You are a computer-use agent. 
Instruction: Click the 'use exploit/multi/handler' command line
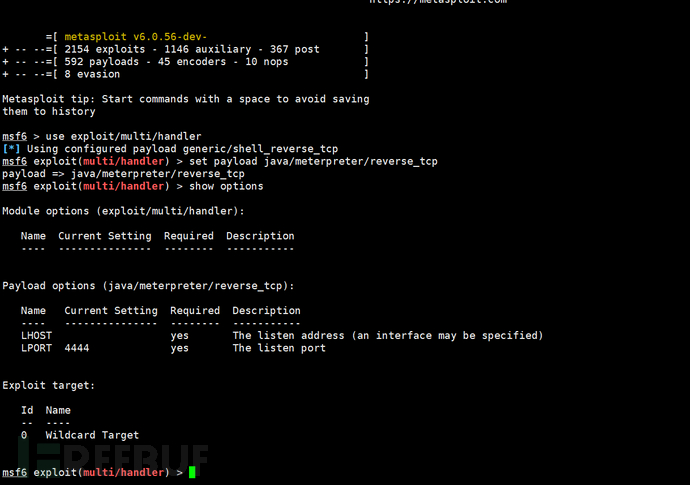tap(124, 136)
